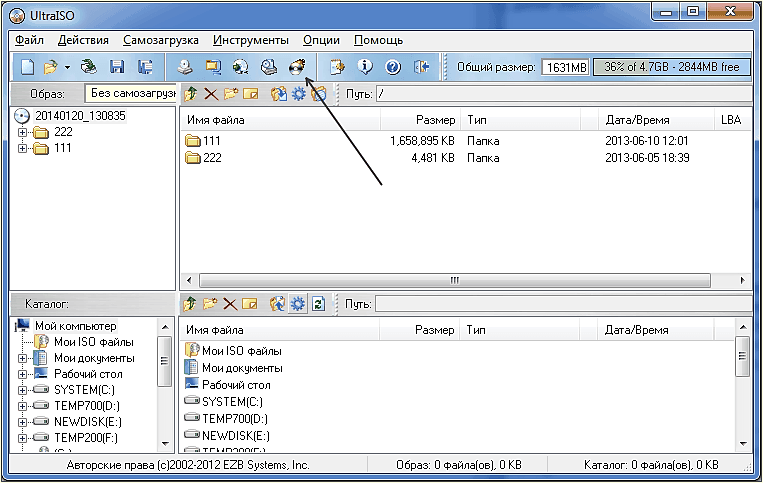Sort image list by 'Размер' column

click(420, 120)
